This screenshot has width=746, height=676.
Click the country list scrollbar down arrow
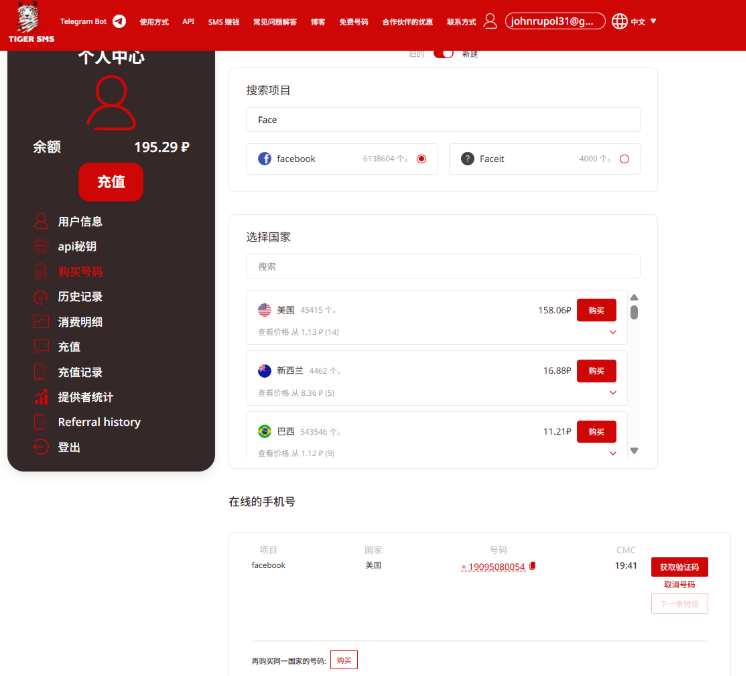(x=634, y=450)
